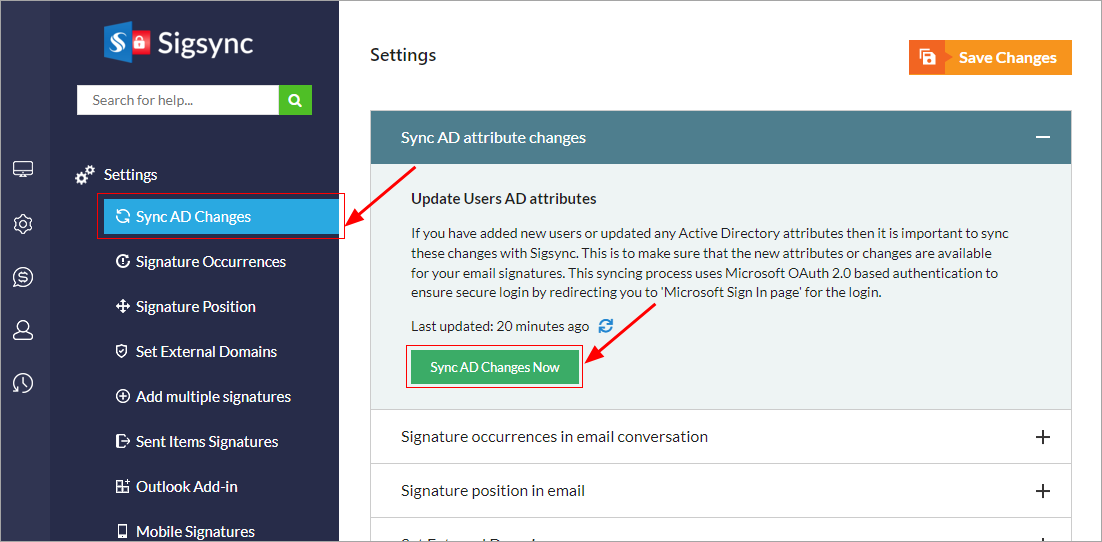This screenshot has height=542, width=1102.
Task: Open Signature Occurrences in sidebar
Action: tap(210, 262)
